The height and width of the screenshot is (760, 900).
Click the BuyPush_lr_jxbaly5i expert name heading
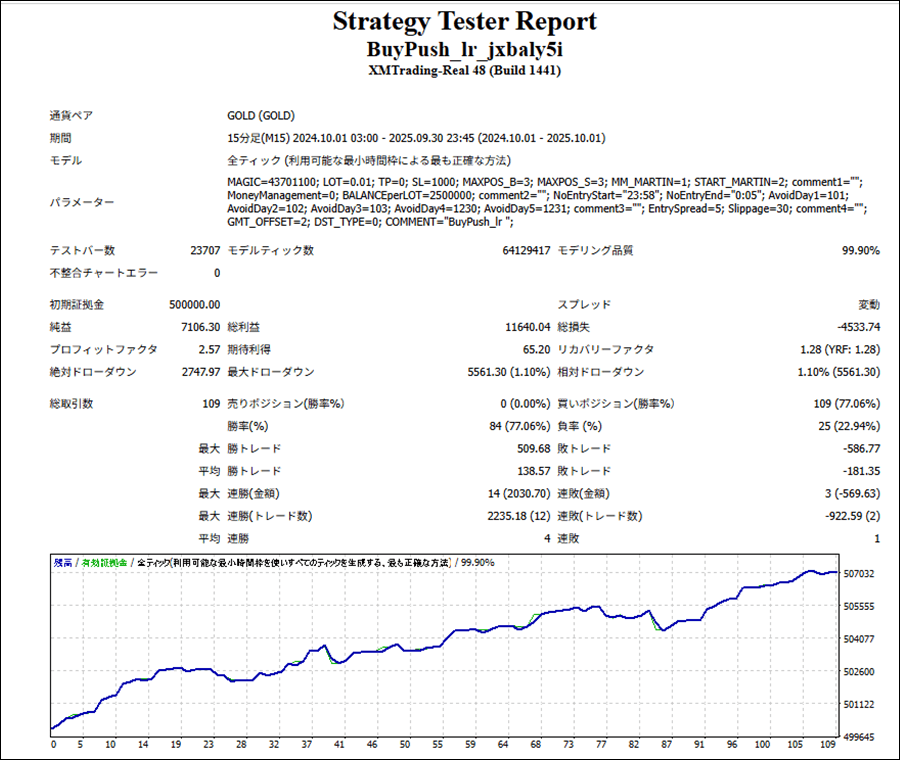[x=464, y=49]
